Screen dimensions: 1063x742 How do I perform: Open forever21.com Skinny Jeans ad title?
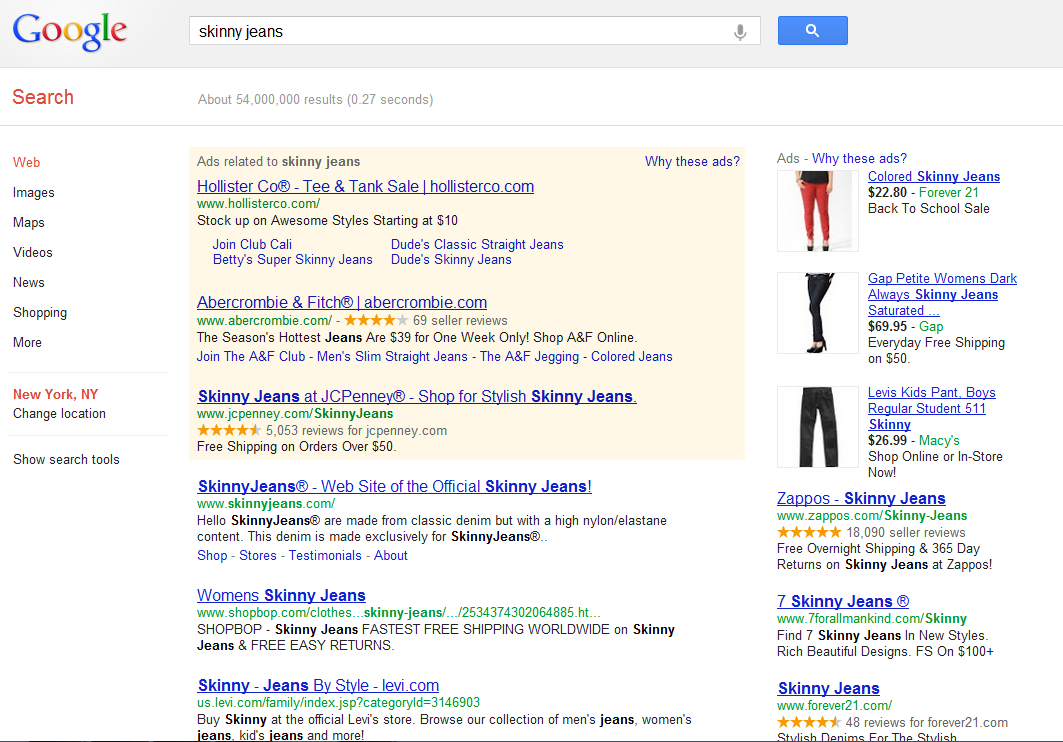point(828,688)
